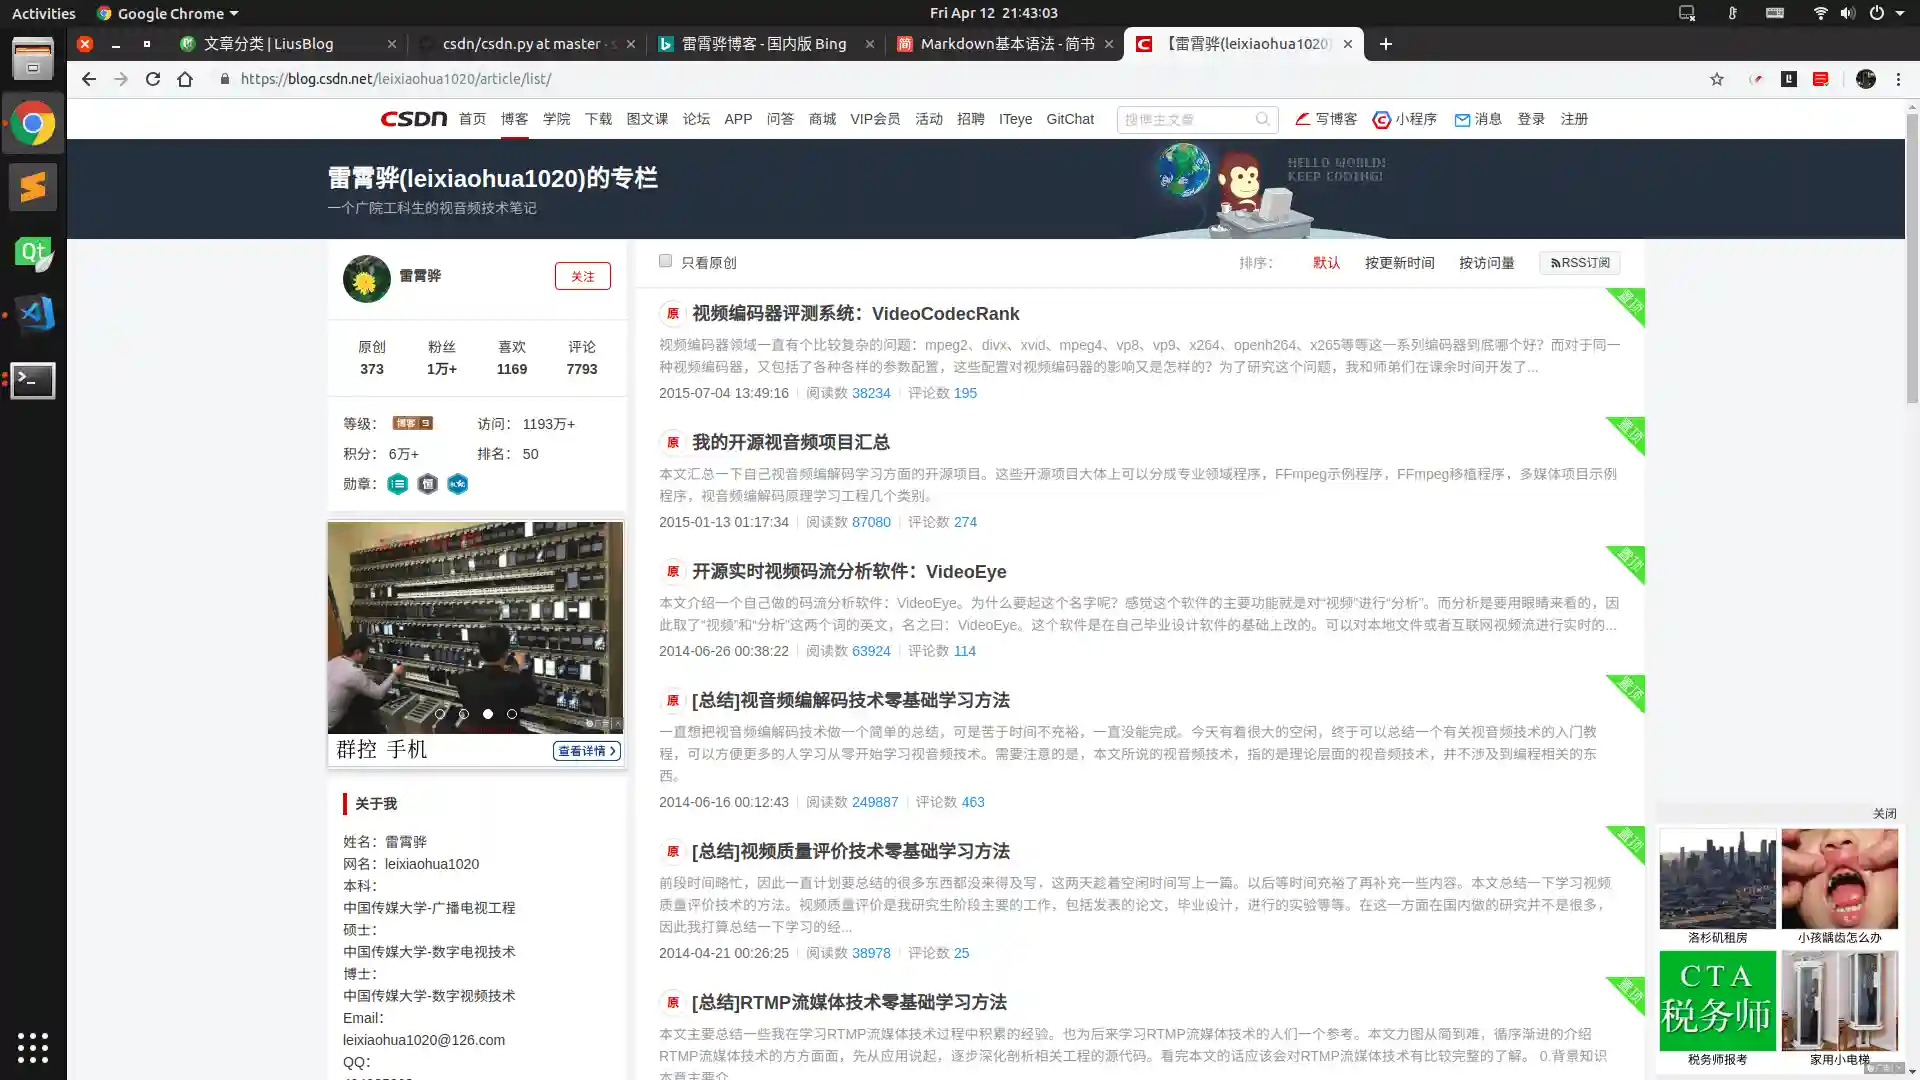The height and width of the screenshot is (1080, 1920).
Task: Sort articles by 按访问量
Action: (1487, 263)
